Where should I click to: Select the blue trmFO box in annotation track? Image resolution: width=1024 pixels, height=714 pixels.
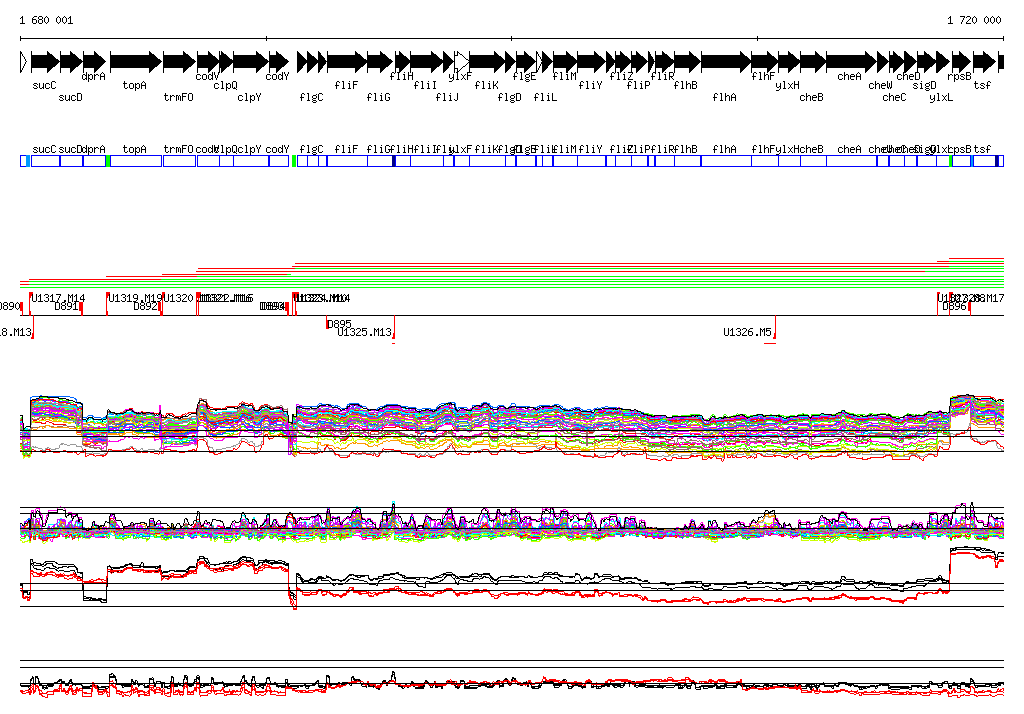pyautogui.click(x=179, y=161)
